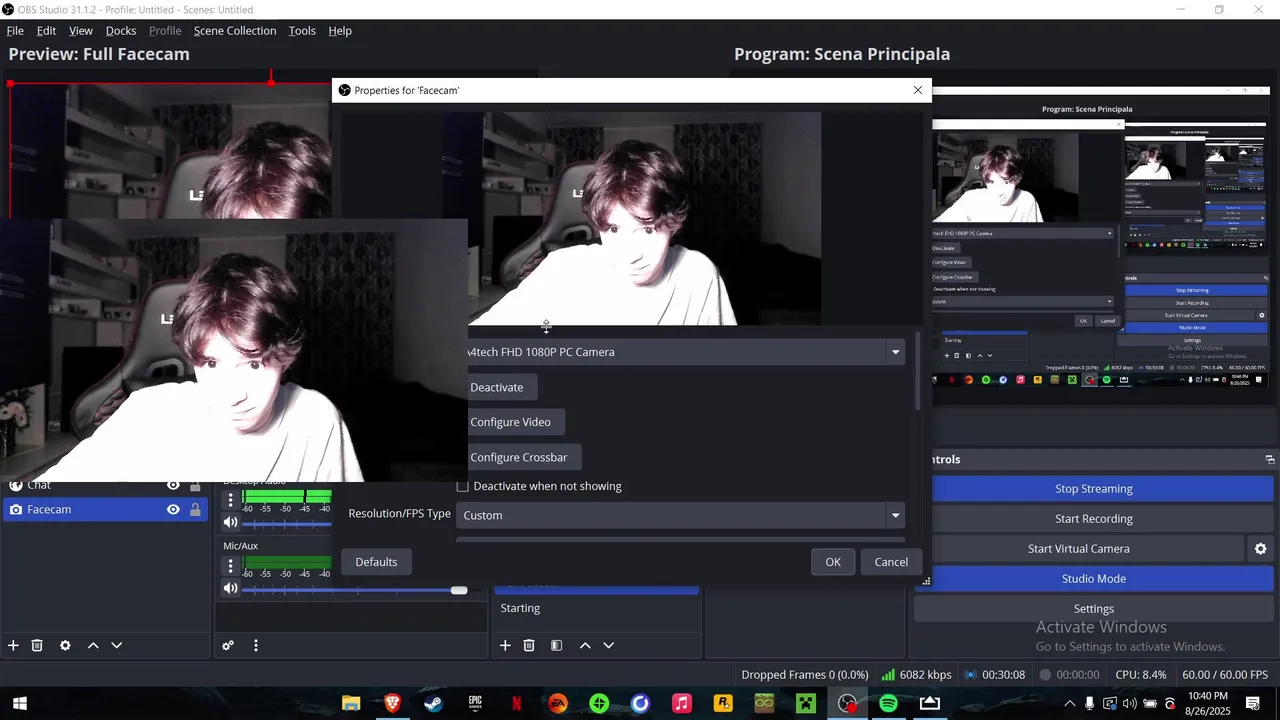Open File Explorer from the taskbar

point(351,703)
